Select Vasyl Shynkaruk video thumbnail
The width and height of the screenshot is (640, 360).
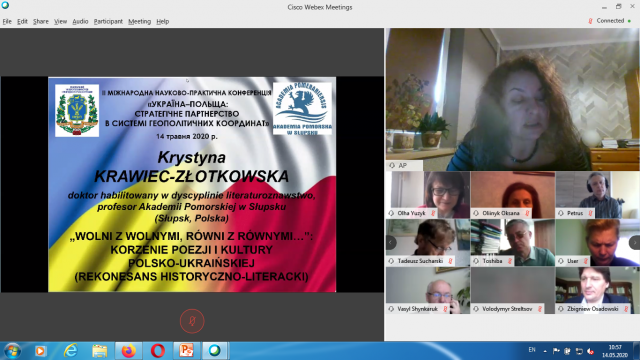pos(428,291)
